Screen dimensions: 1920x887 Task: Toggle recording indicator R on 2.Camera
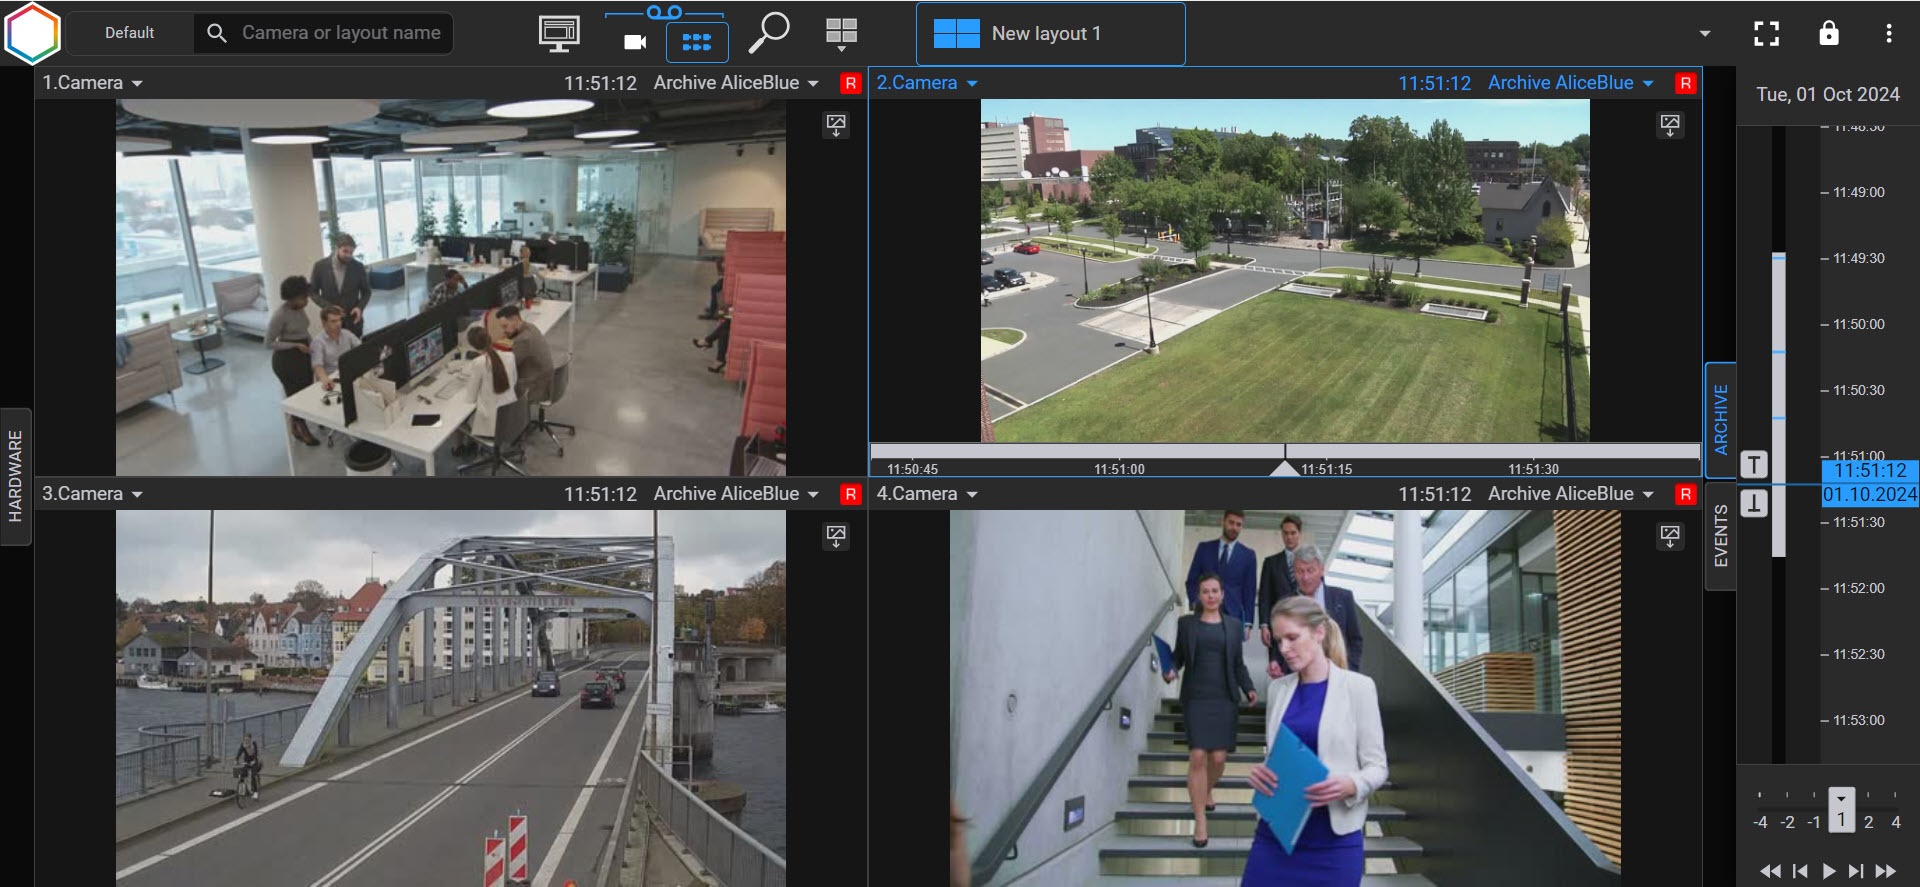[x=1686, y=84]
